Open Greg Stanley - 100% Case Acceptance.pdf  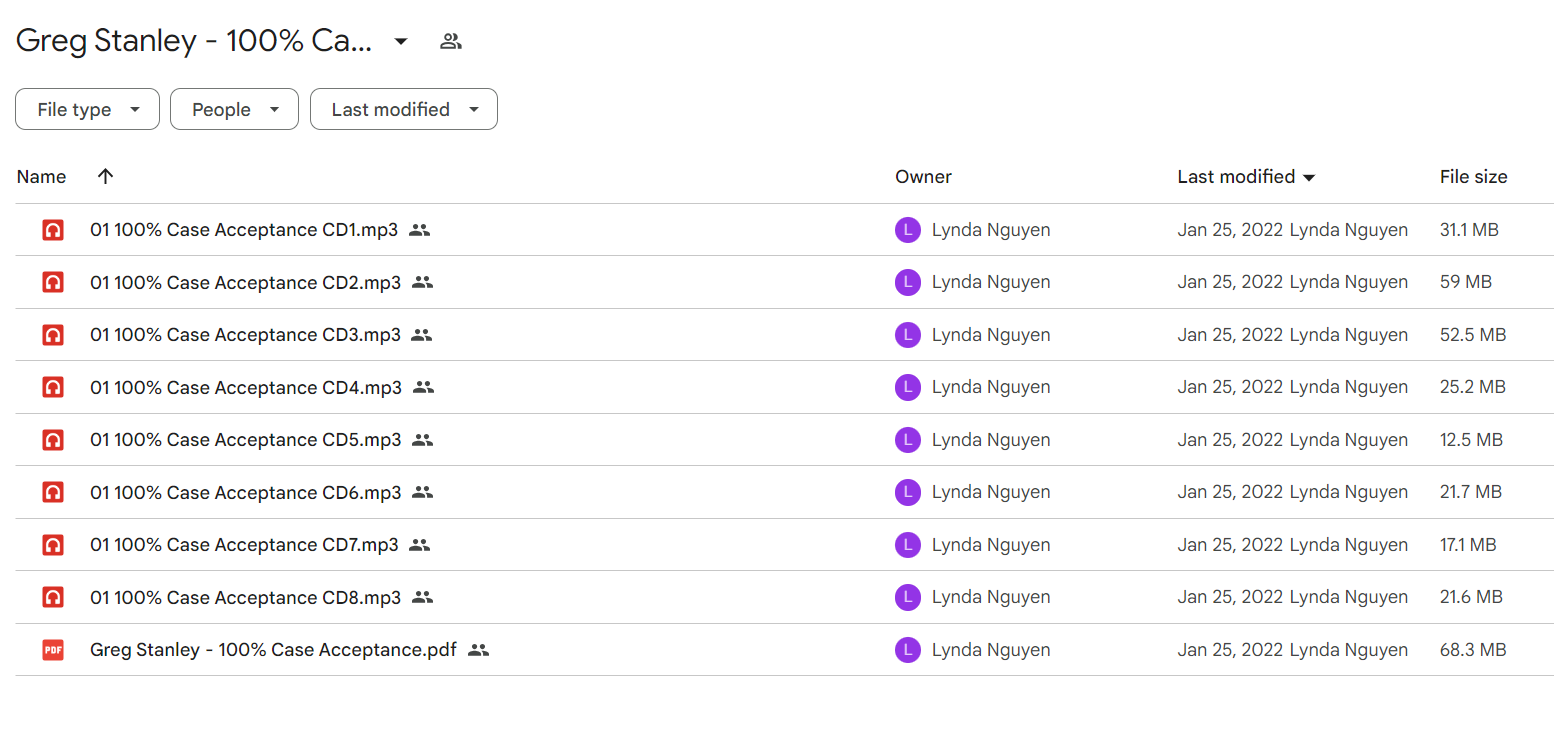(273, 650)
